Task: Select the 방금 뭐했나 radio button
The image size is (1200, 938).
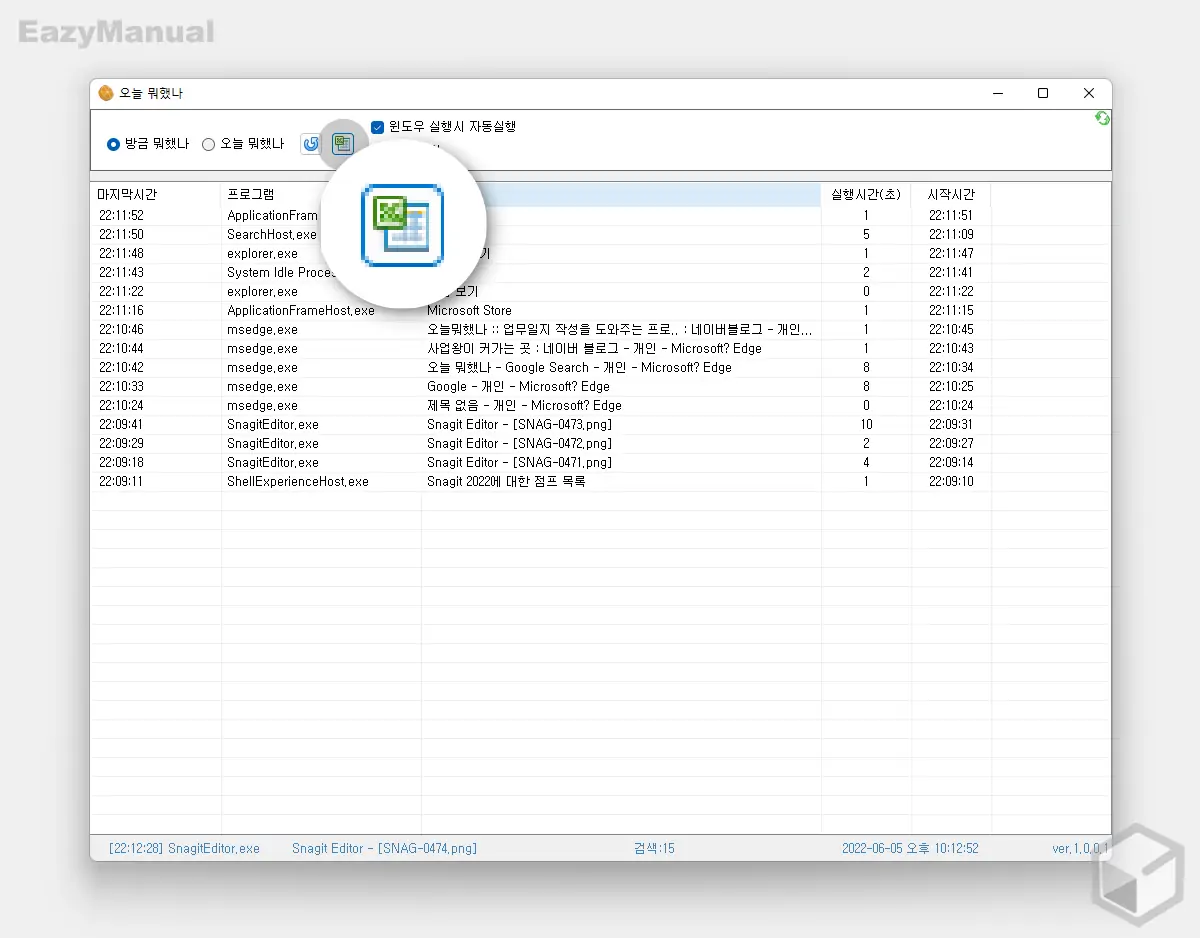Action: tap(114, 144)
